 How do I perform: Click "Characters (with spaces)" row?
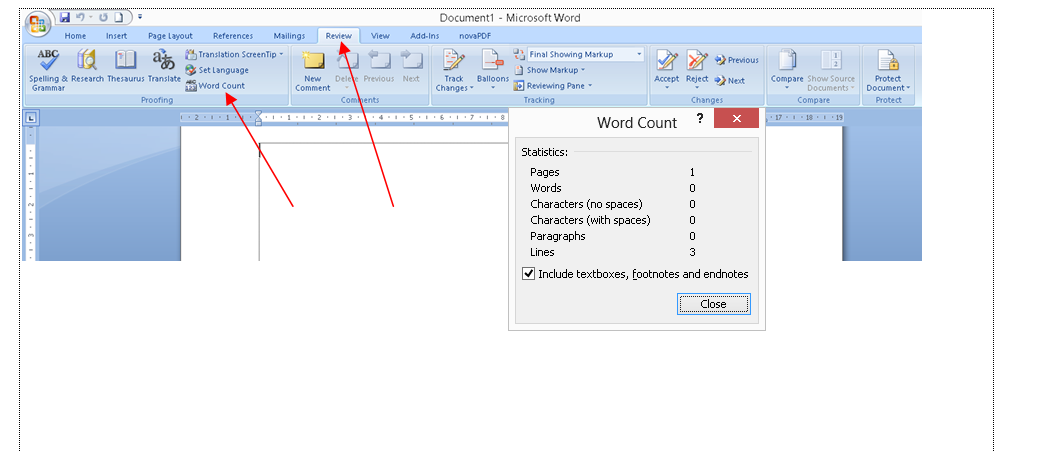click(613, 220)
